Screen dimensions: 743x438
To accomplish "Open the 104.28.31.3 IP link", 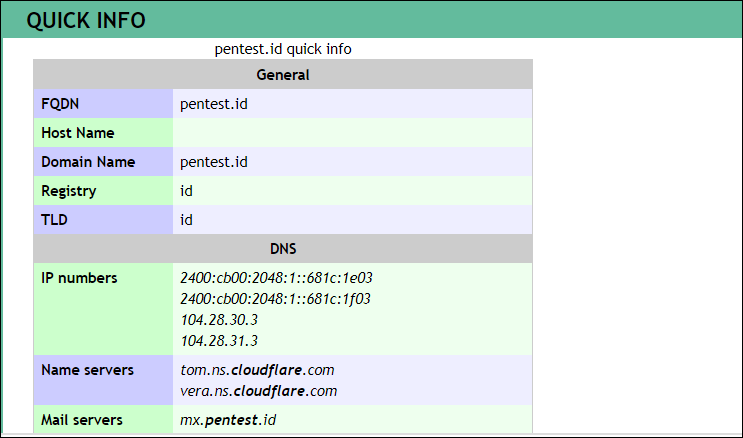I will (219, 341).
